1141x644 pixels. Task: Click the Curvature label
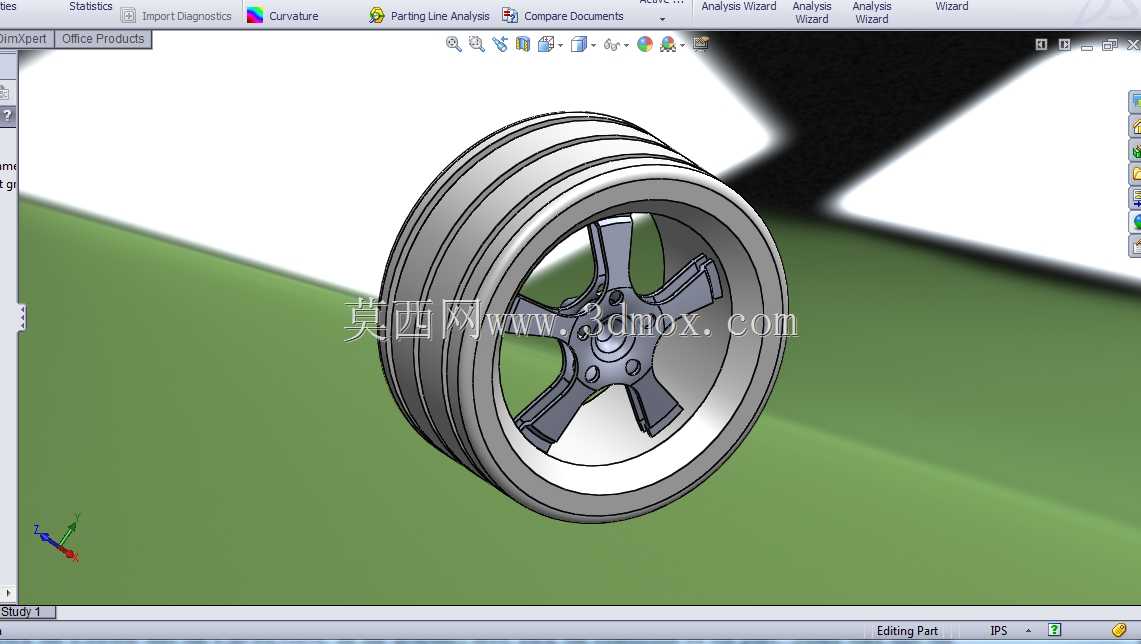point(293,16)
